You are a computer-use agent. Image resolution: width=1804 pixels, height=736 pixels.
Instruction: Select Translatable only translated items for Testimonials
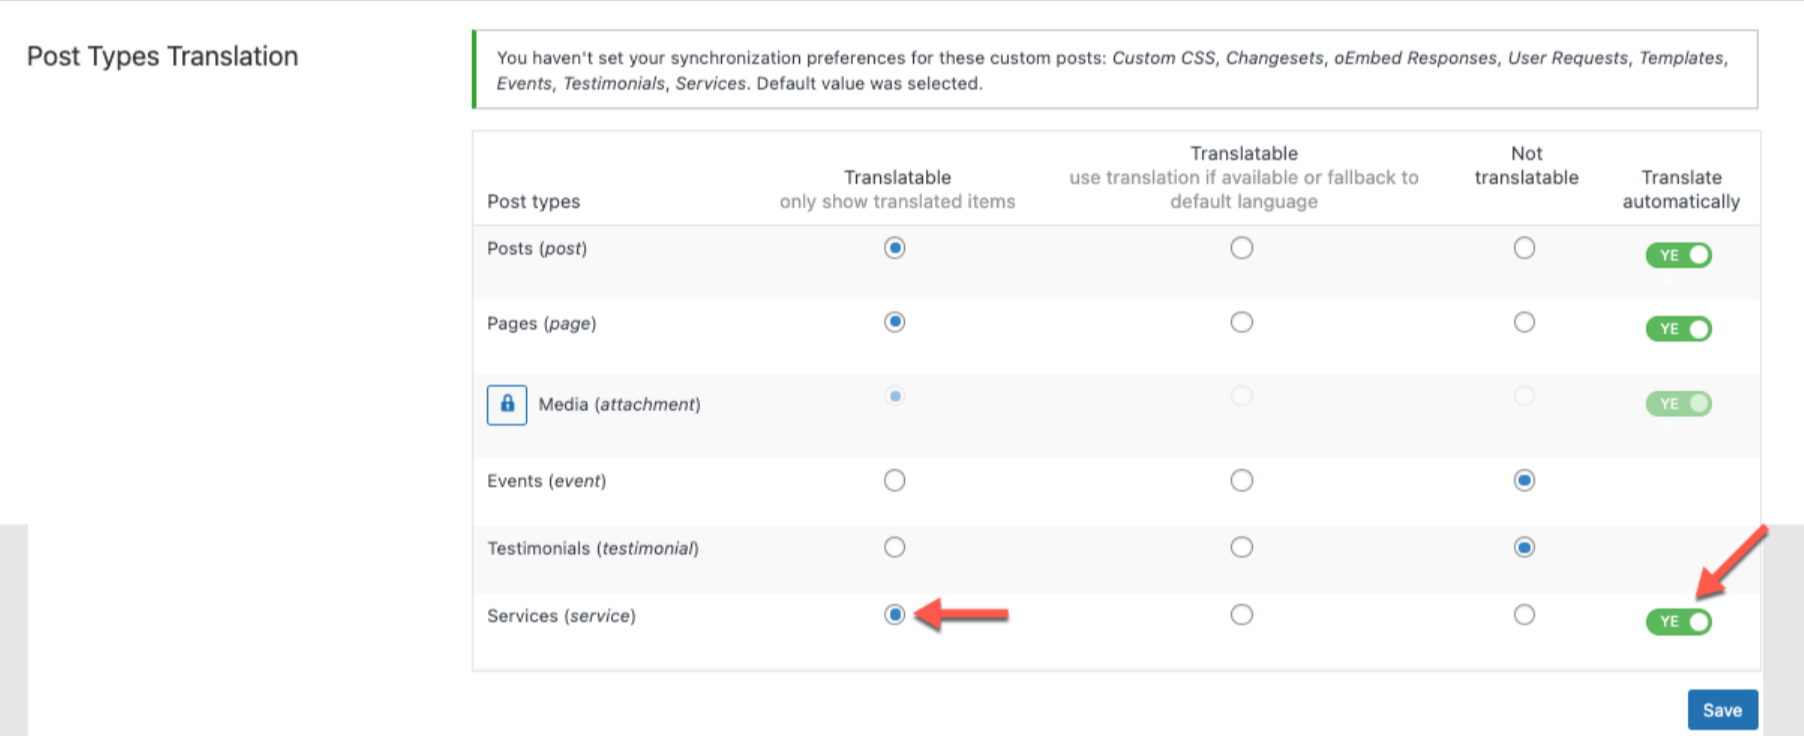pyautogui.click(x=894, y=547)
